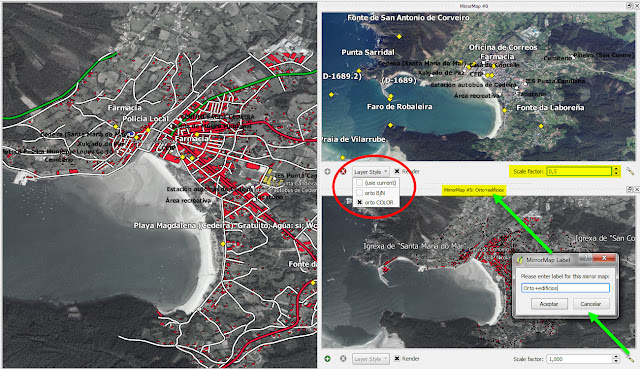
Task: Click help button in MirrorMap Label dialog
Action: (585, 258)
